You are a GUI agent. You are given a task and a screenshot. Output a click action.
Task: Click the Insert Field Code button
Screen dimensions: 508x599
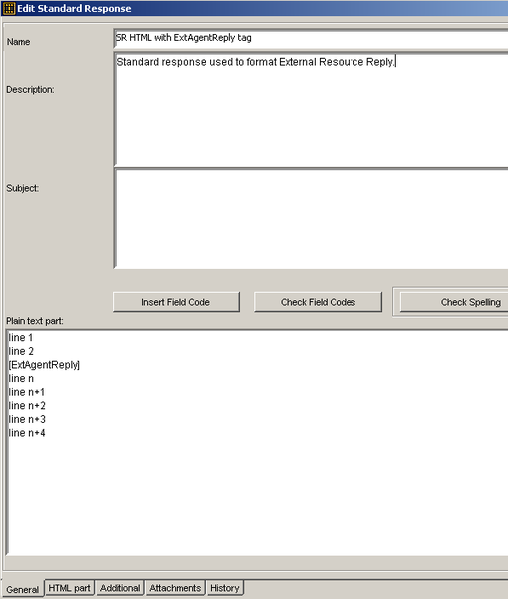point(176,302)
